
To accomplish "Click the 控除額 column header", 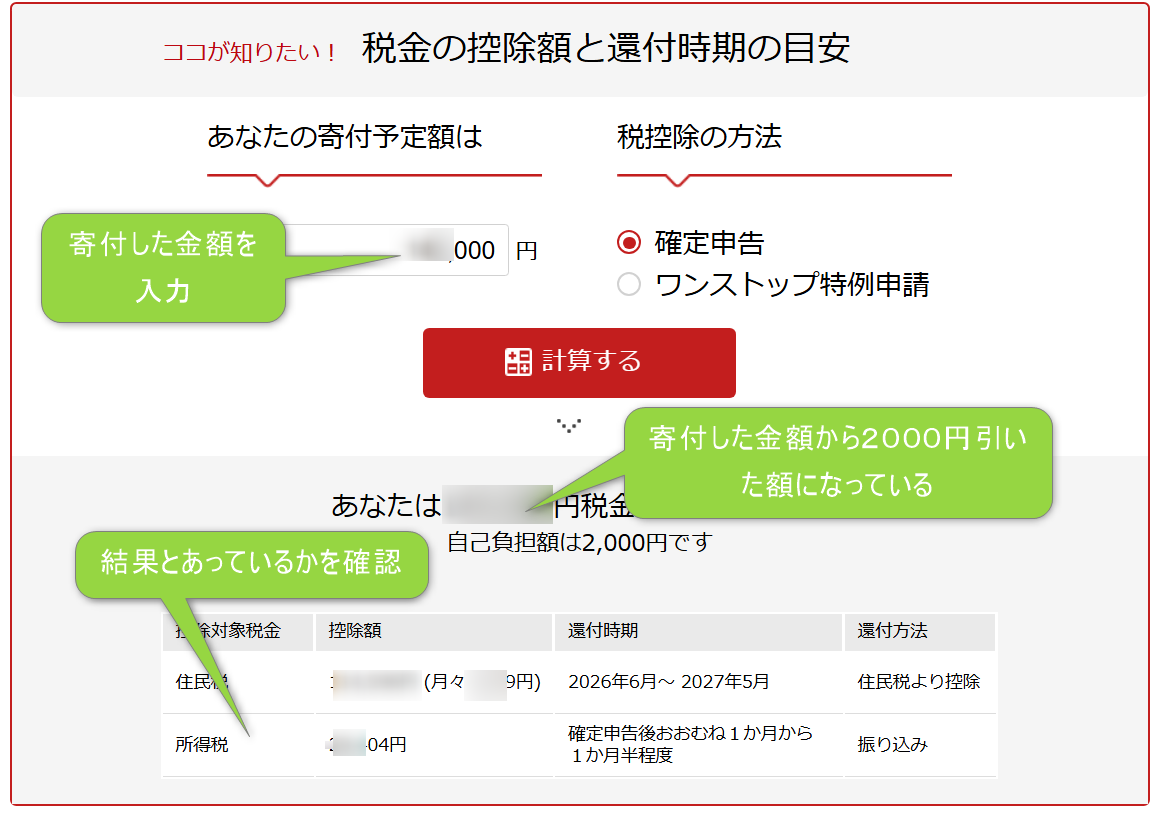I will point(355,631).
